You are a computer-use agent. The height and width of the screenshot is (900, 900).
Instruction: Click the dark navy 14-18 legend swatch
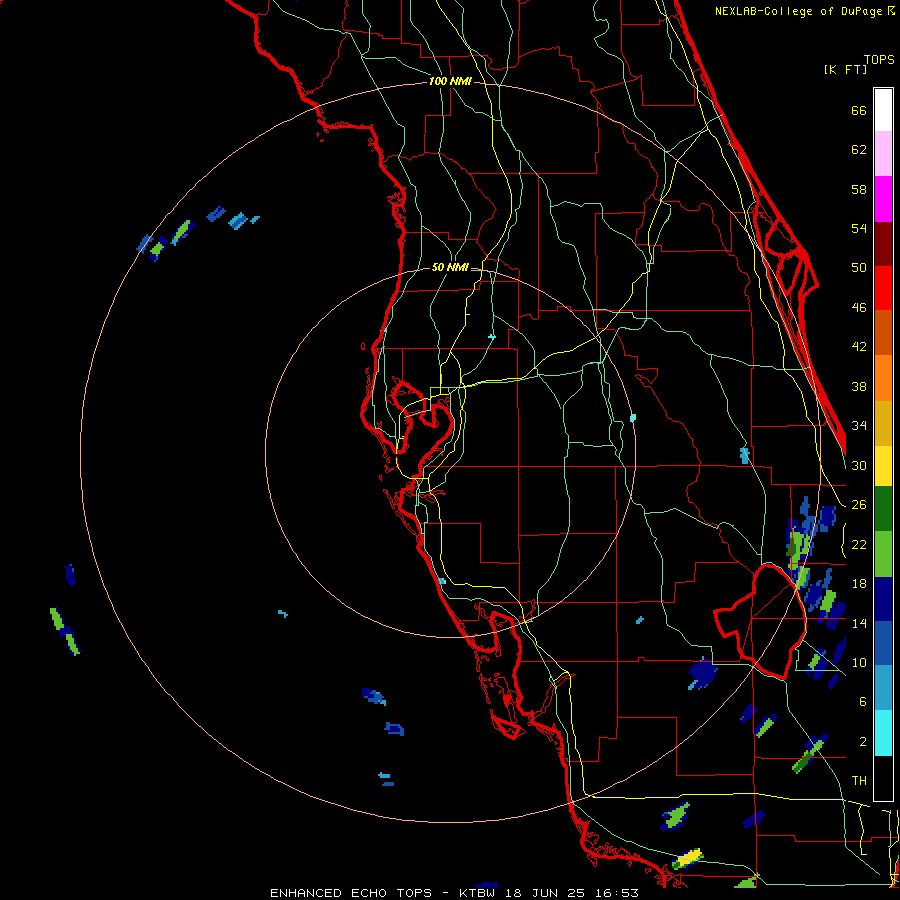click(x=883, y=599)
